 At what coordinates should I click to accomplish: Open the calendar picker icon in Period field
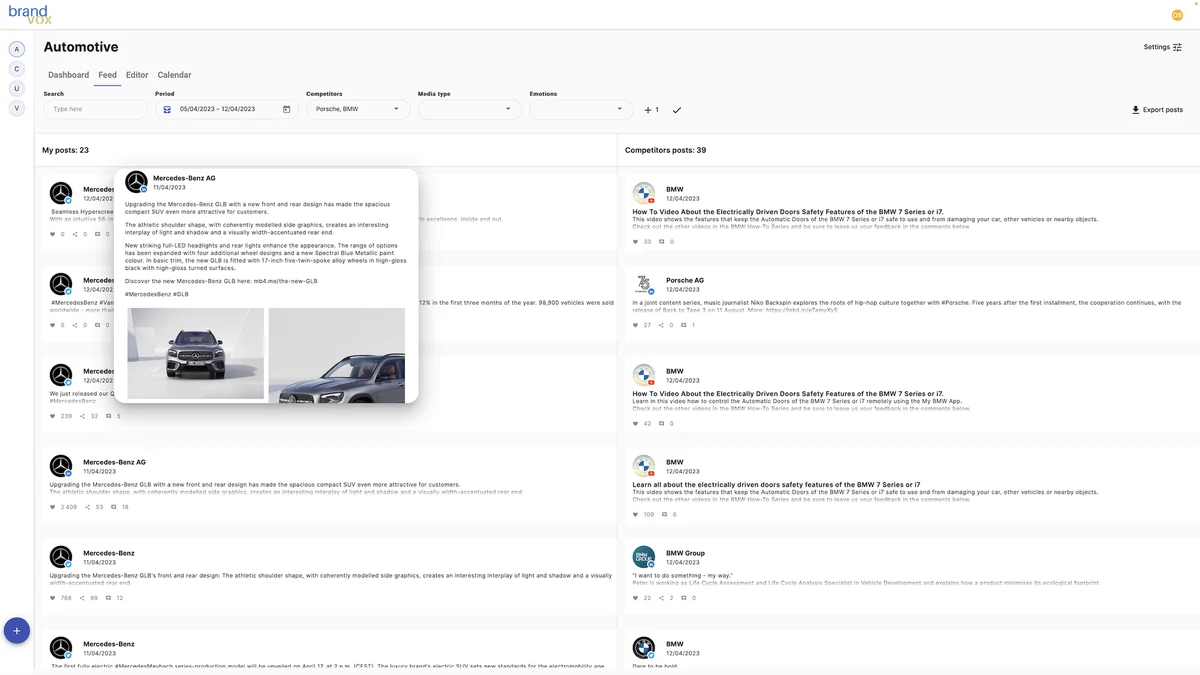pyautogui.click(x=286, y=110)
